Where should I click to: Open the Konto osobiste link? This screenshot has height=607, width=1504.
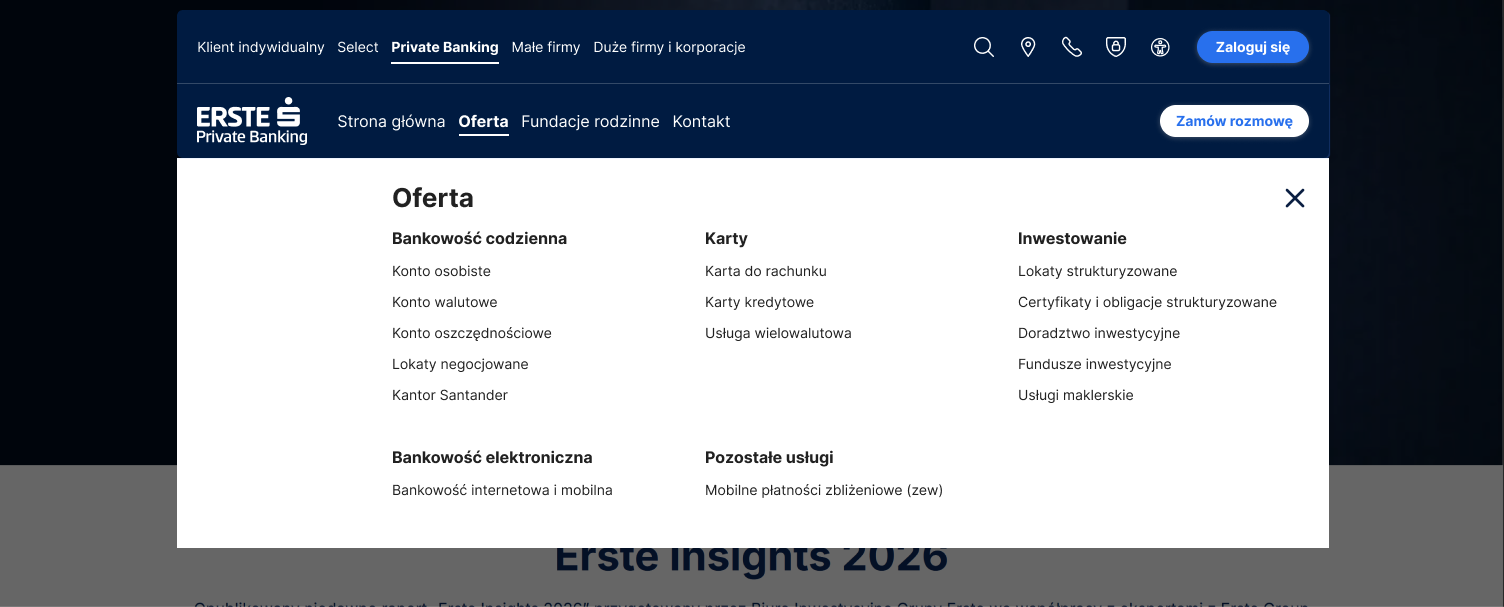point(441,271)
